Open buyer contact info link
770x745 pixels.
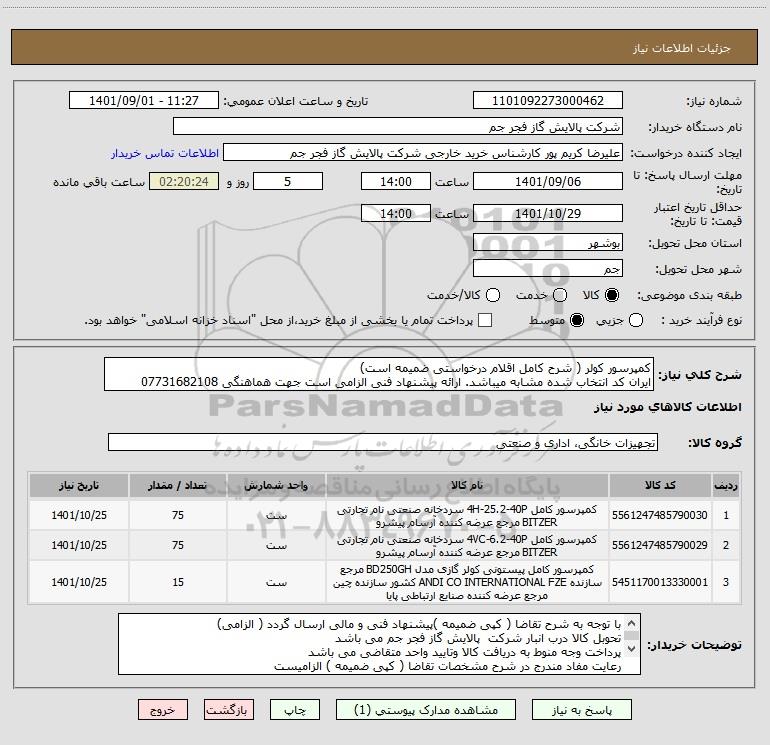[165, 153]
